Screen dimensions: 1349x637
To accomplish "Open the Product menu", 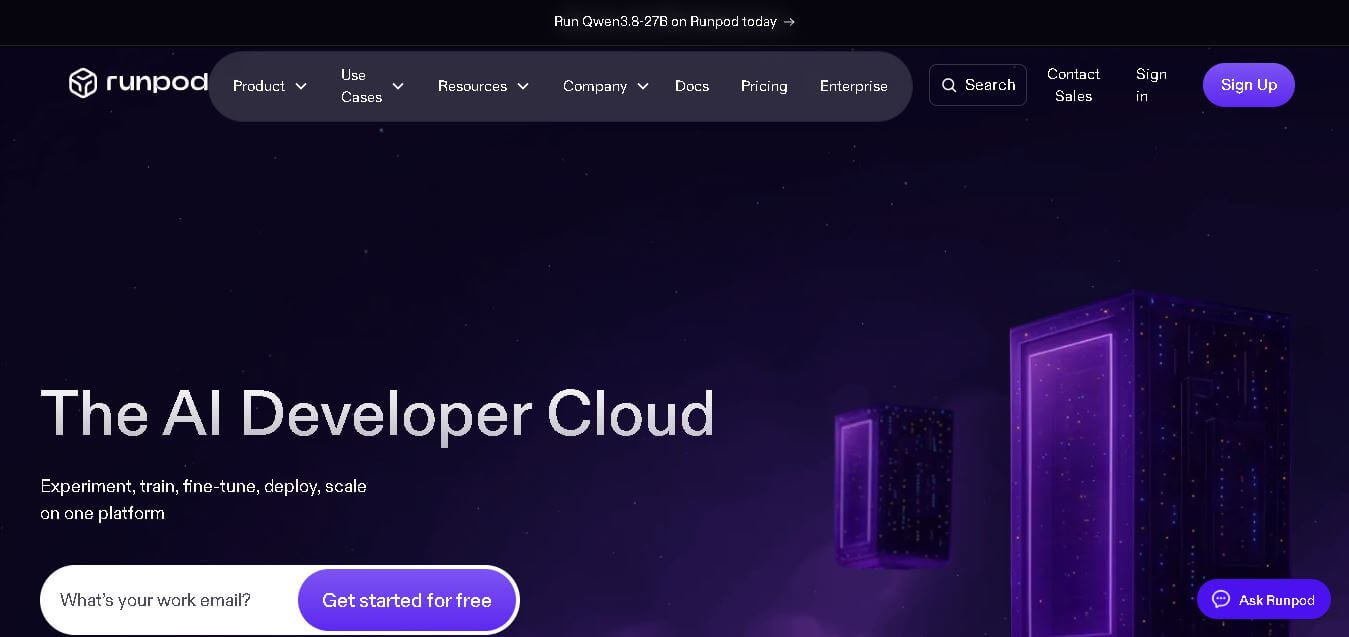I will [x=270, y=86].
